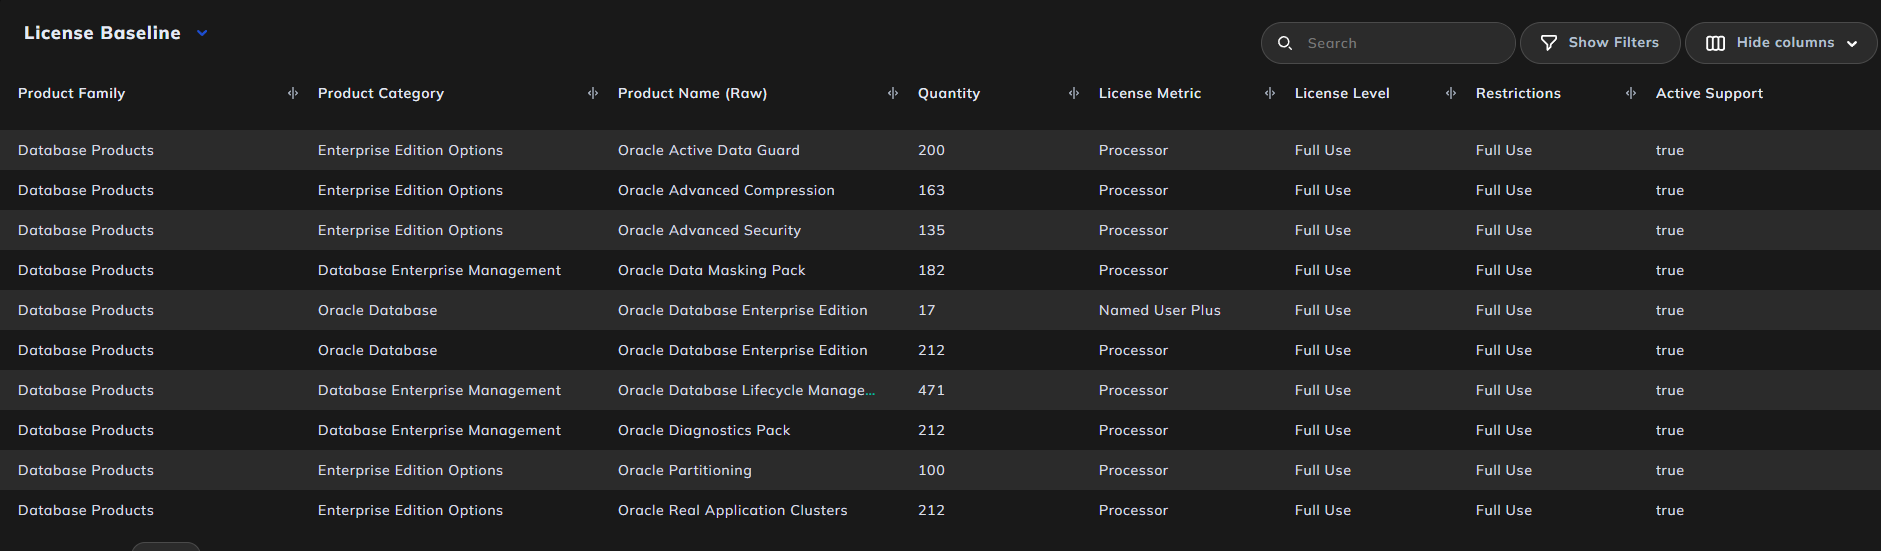Viewport: 1881px width, 551px height.
Task: Click the truncated Oracle Database Lifecycle Manage… cell
Action: [746, 390]
